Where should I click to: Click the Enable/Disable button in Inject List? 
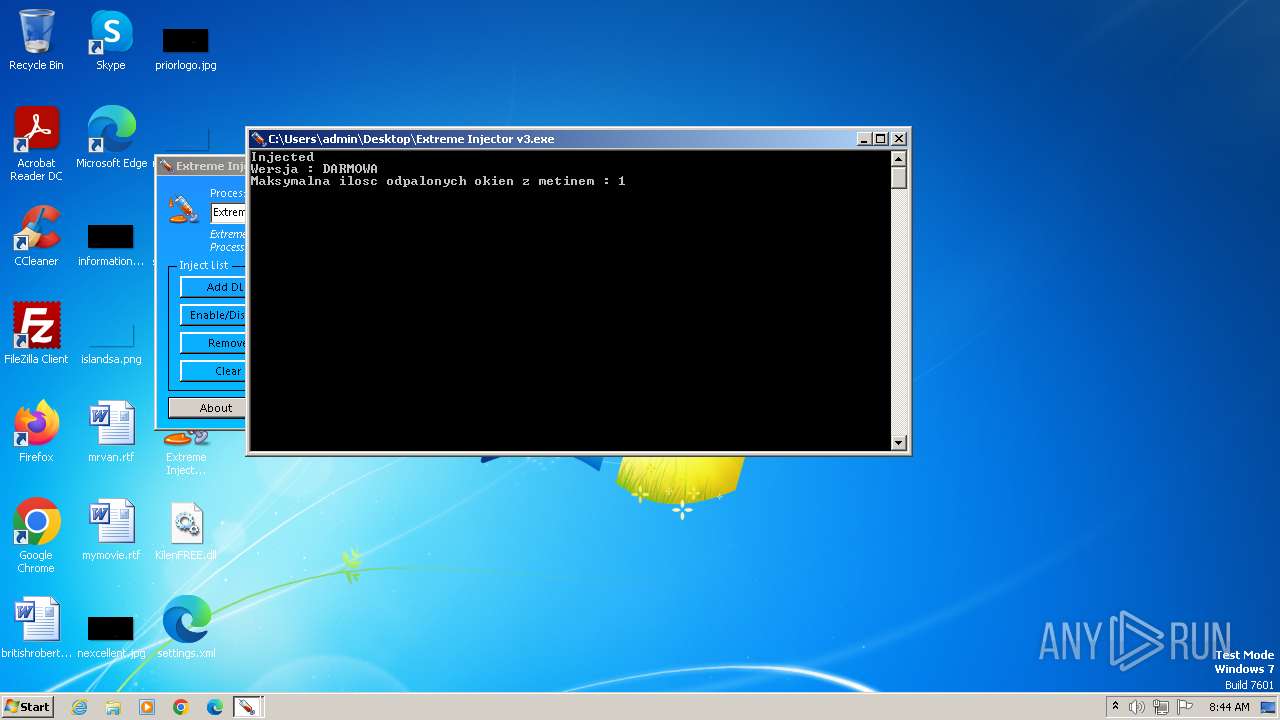213,315
